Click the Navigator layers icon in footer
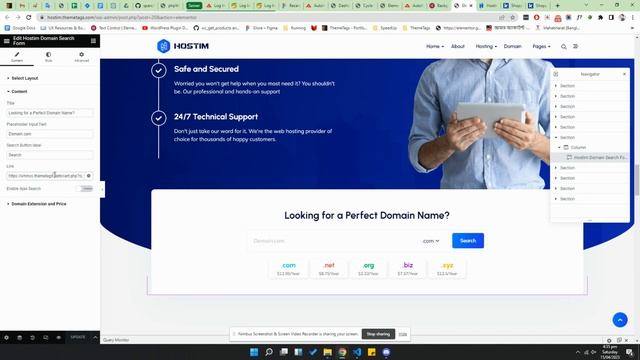The image size is (640, 360). 19,338
